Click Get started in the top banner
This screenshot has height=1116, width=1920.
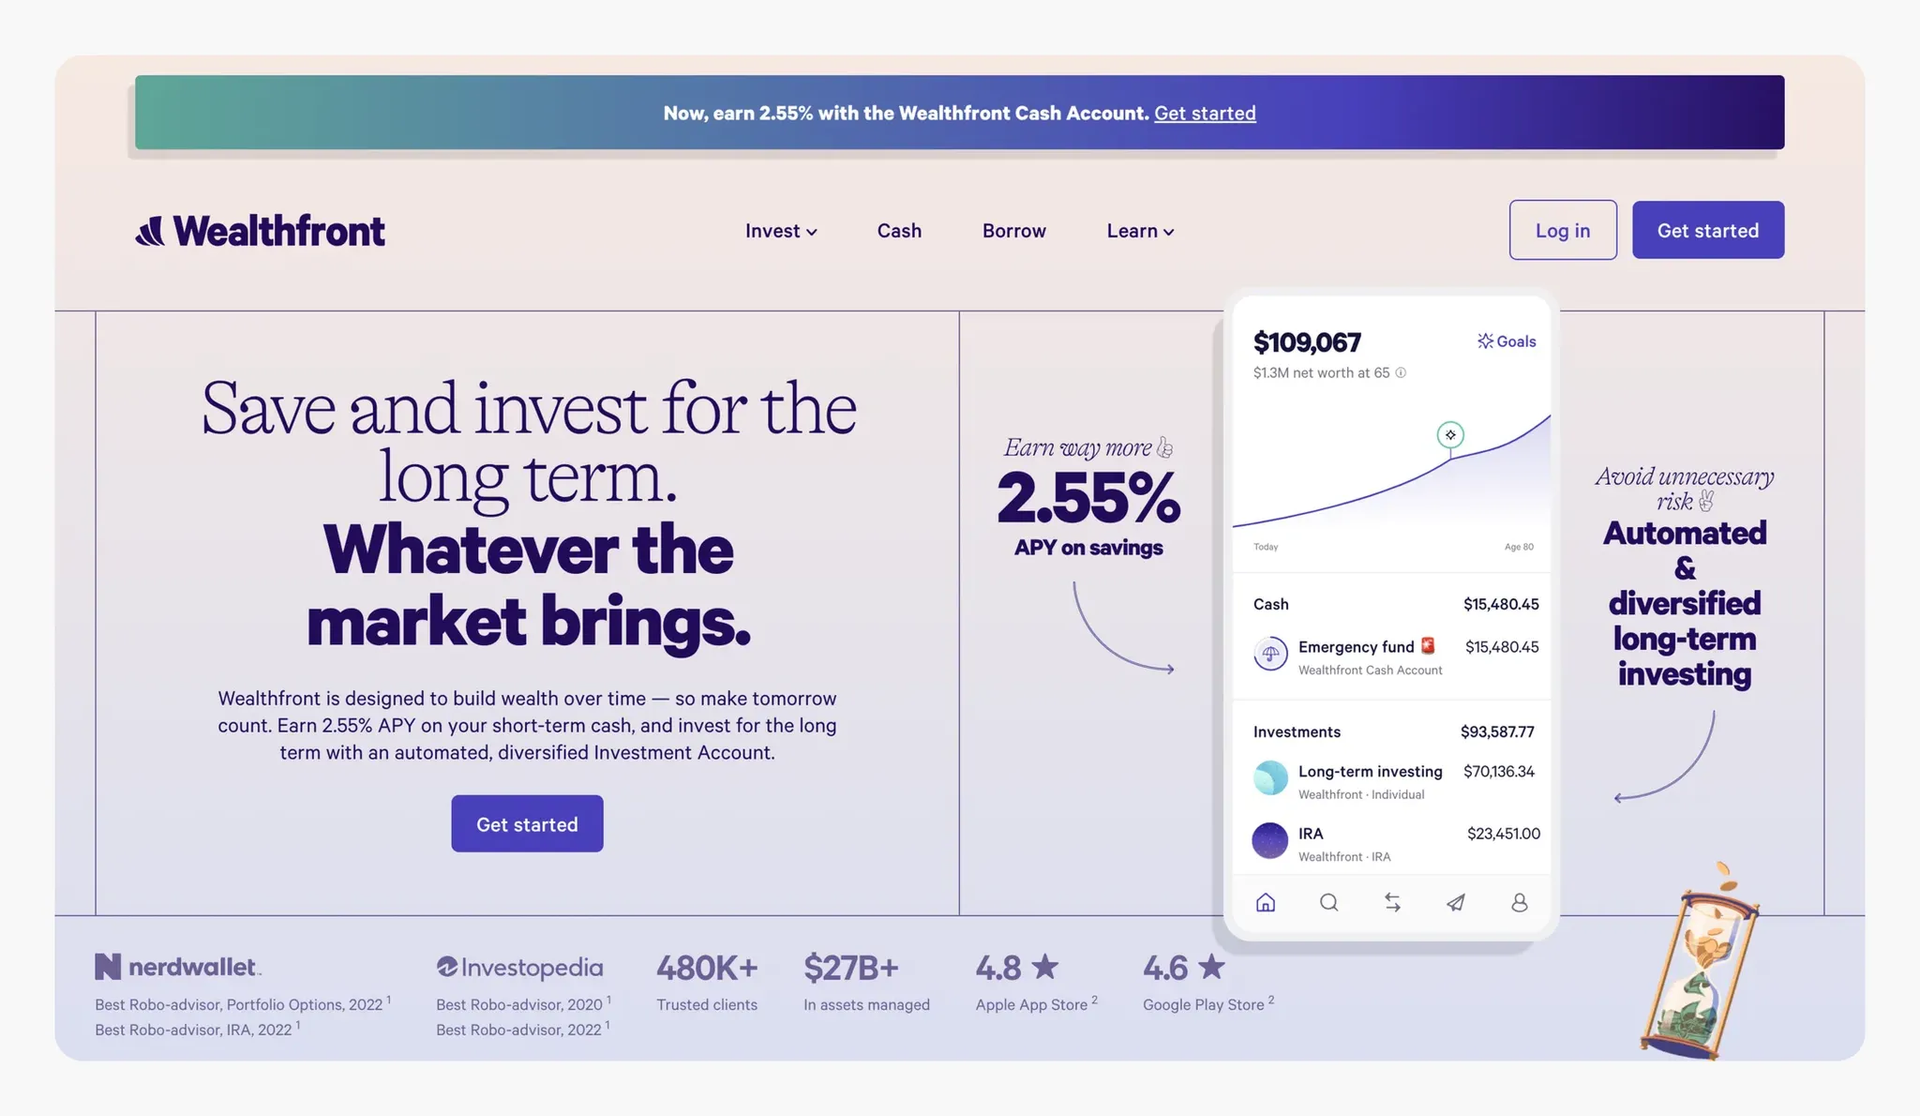pos(1205,113)
